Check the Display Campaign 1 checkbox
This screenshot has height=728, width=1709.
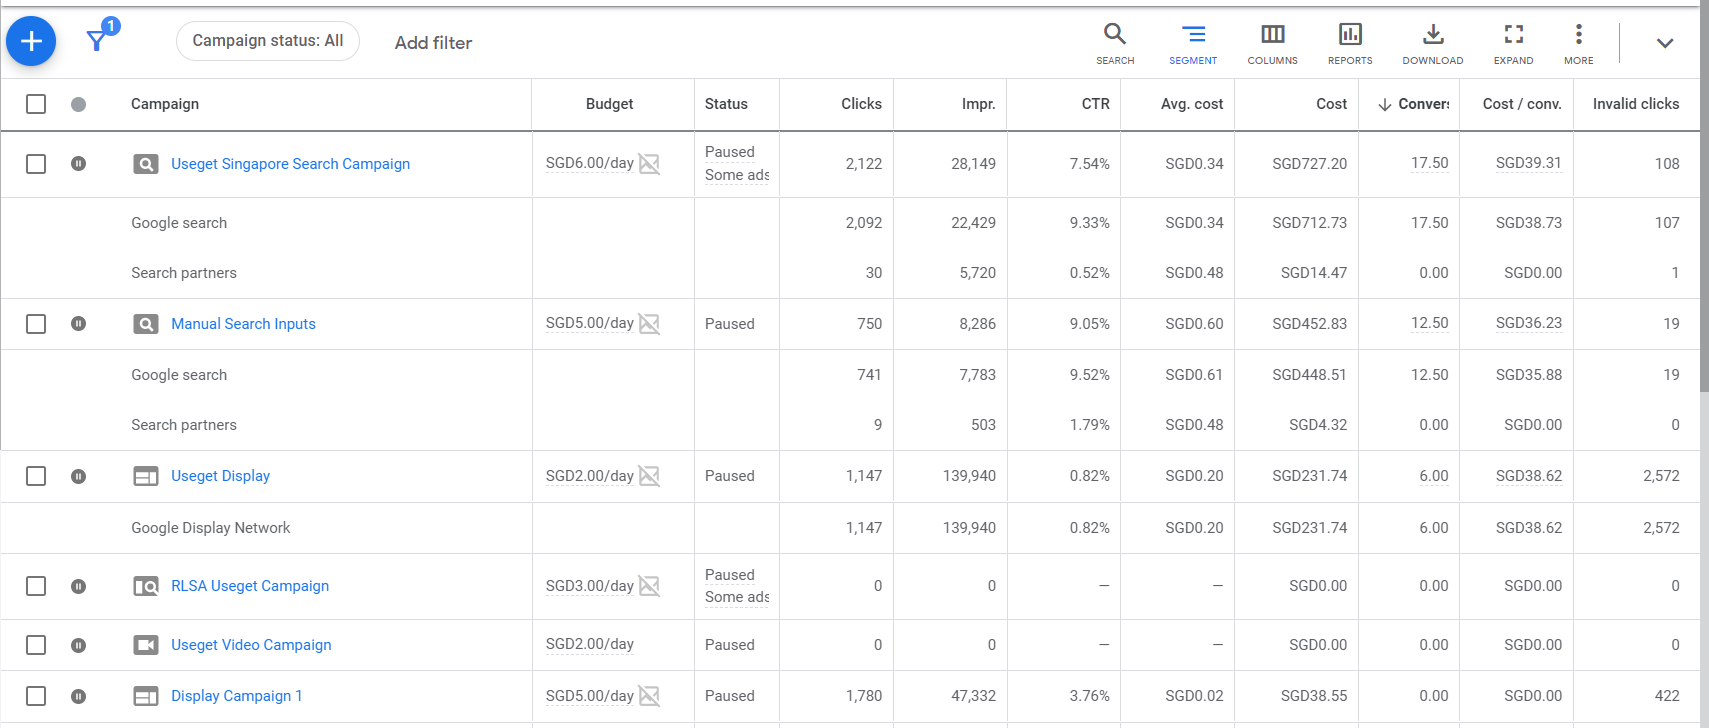point(36,696)
